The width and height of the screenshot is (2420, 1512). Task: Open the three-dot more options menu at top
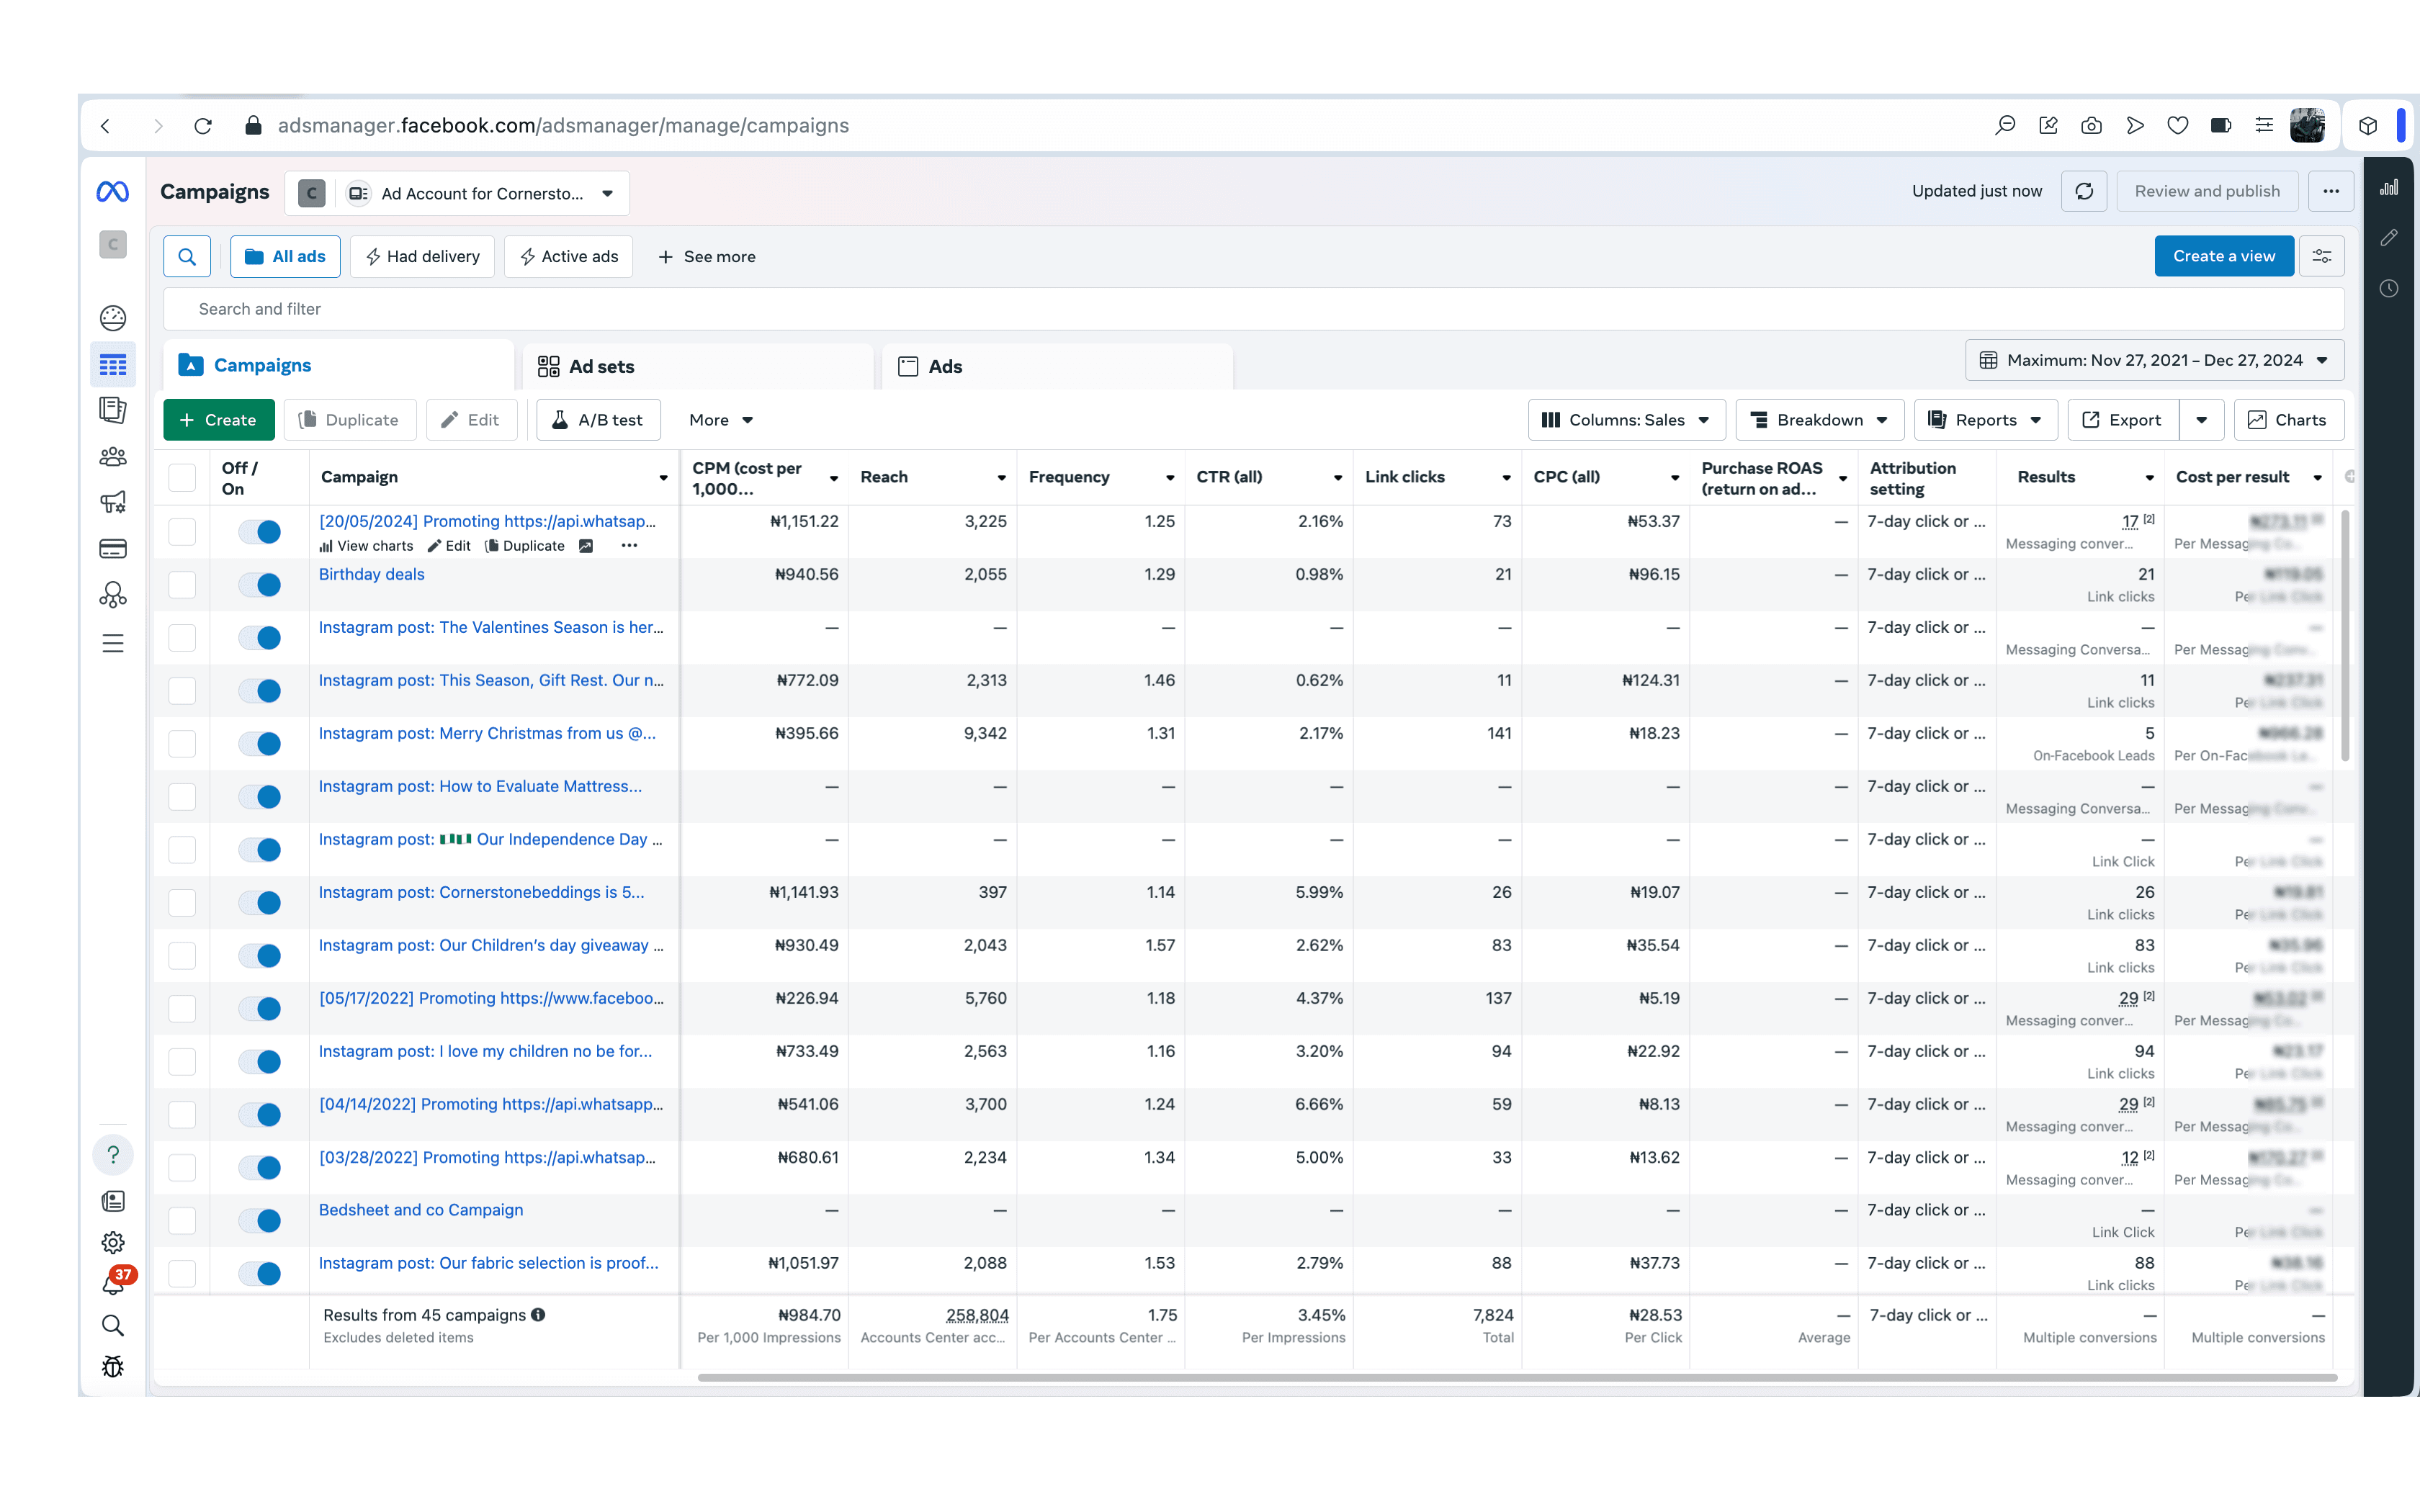pos(2331,191)
